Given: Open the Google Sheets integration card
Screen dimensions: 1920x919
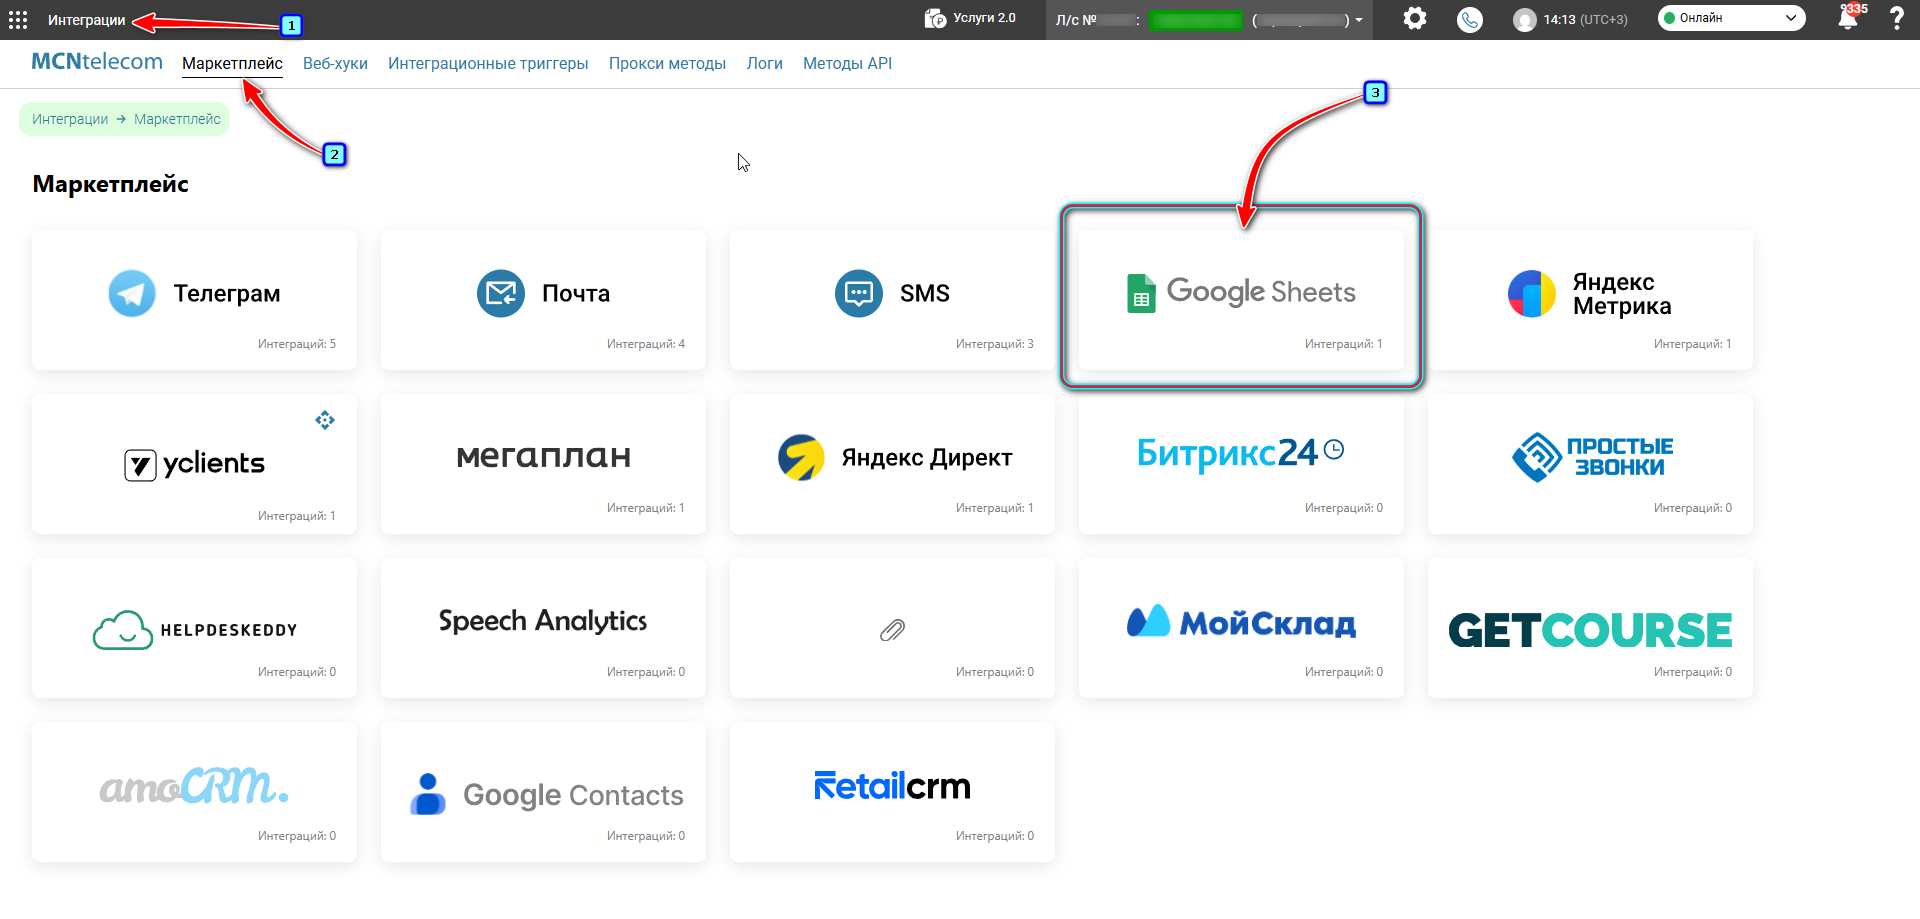Looking at the screenshot, I should click(x=1241, y=300).
